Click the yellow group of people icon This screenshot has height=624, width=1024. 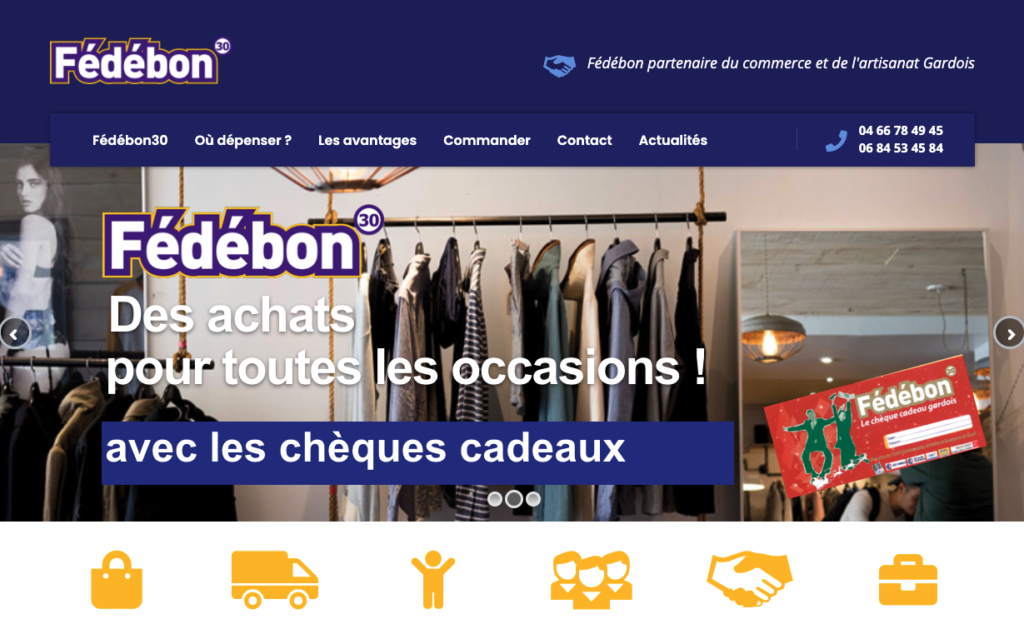point(591,580)
